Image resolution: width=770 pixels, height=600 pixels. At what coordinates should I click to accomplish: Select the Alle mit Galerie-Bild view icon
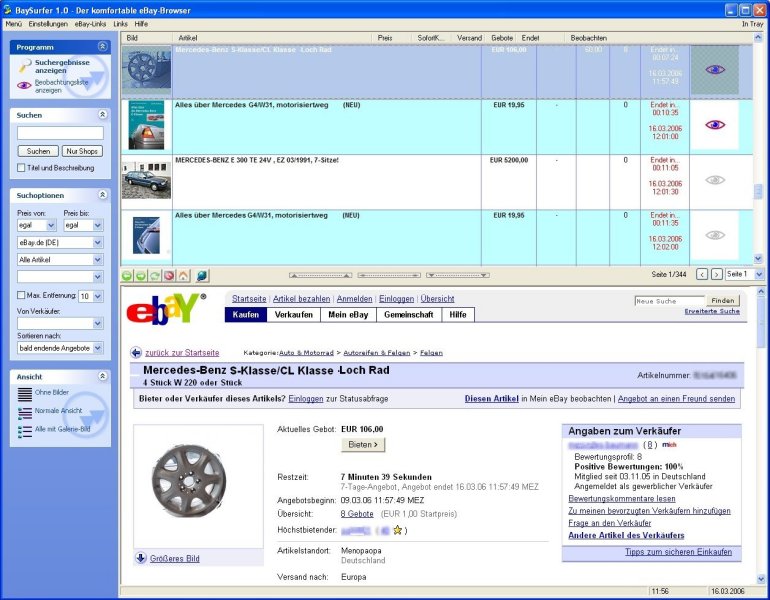coord(25,431)
